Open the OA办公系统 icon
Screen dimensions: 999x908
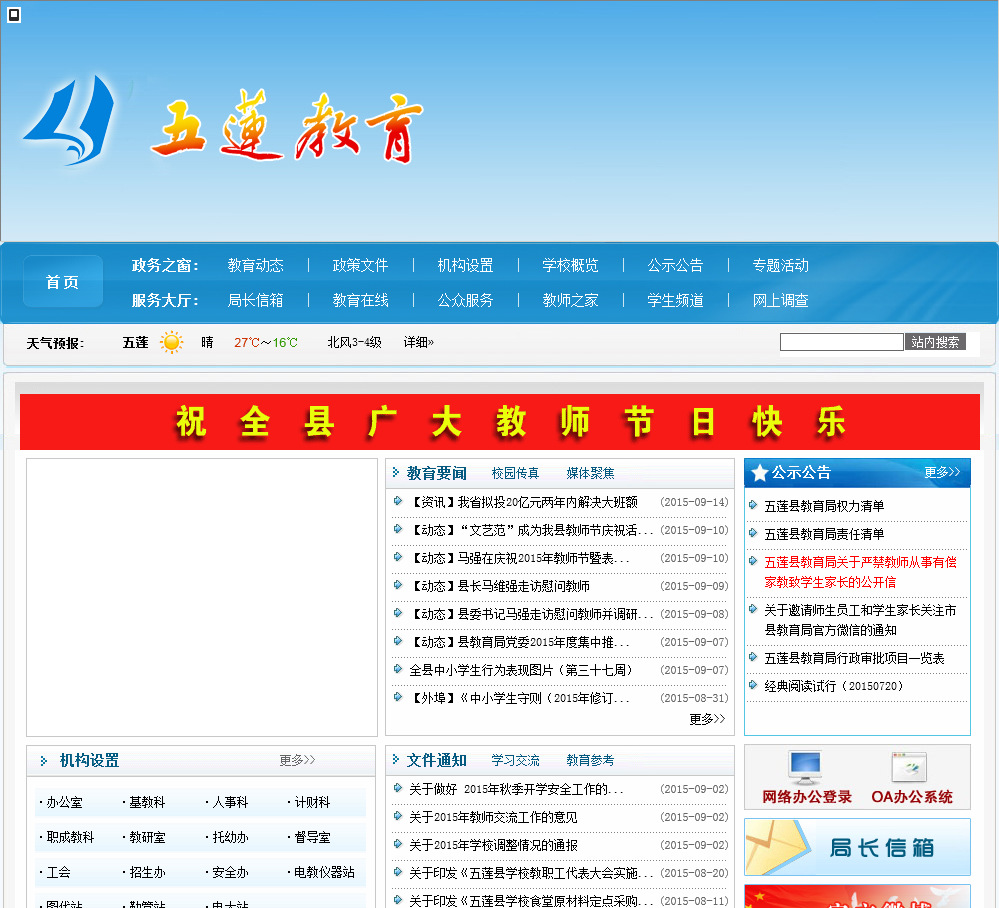click(x=909, y=768)
